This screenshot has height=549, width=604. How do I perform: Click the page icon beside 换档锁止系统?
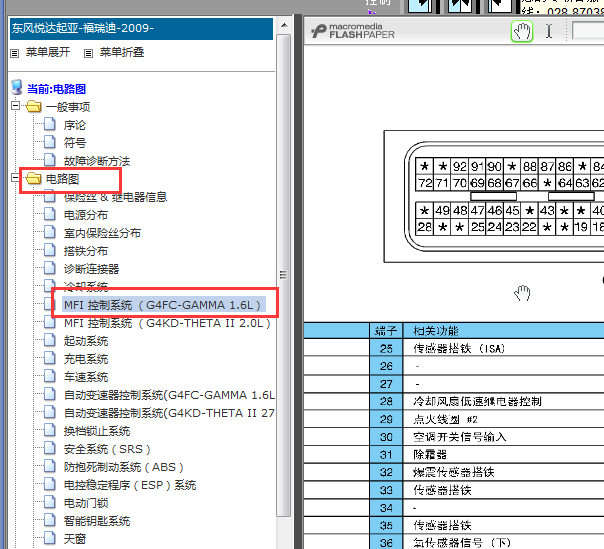(50, 430)
